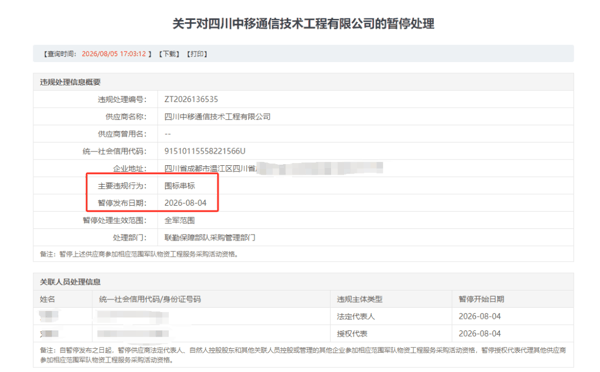Click the 打印 print link
This screenshot has width=600, height=372.
pos(197,54)
